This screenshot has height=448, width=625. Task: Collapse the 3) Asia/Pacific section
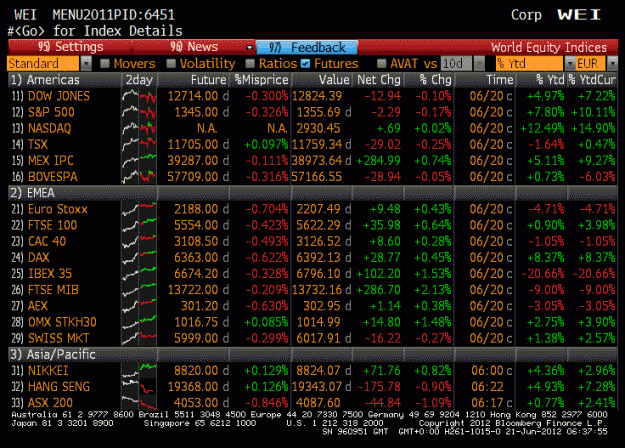pos(53,354)
